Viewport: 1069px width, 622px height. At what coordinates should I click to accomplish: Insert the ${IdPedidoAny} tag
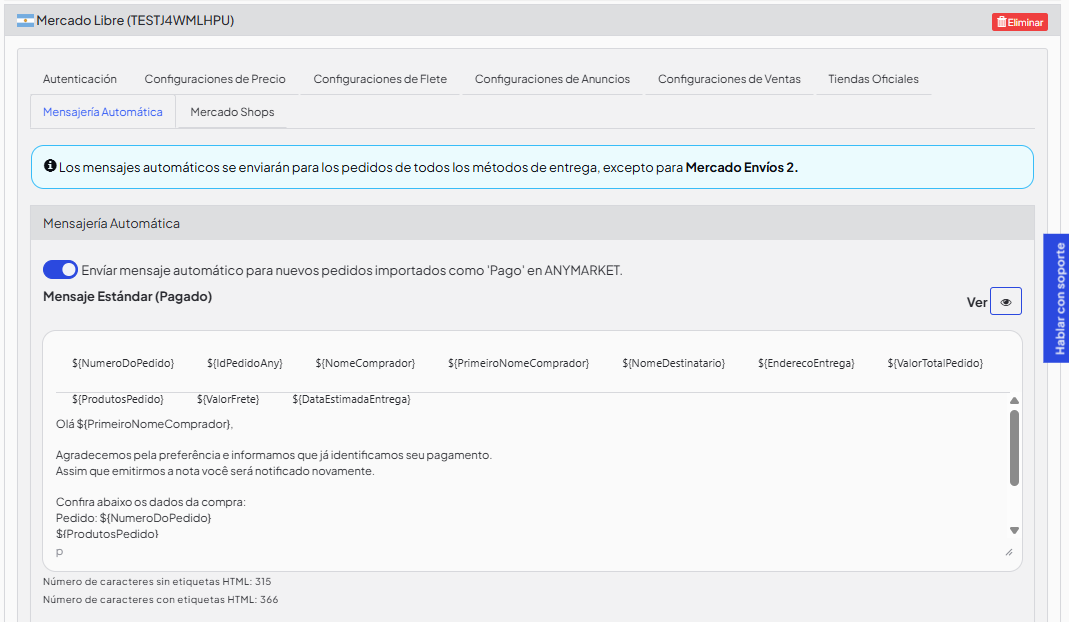[x=245, y=364]
